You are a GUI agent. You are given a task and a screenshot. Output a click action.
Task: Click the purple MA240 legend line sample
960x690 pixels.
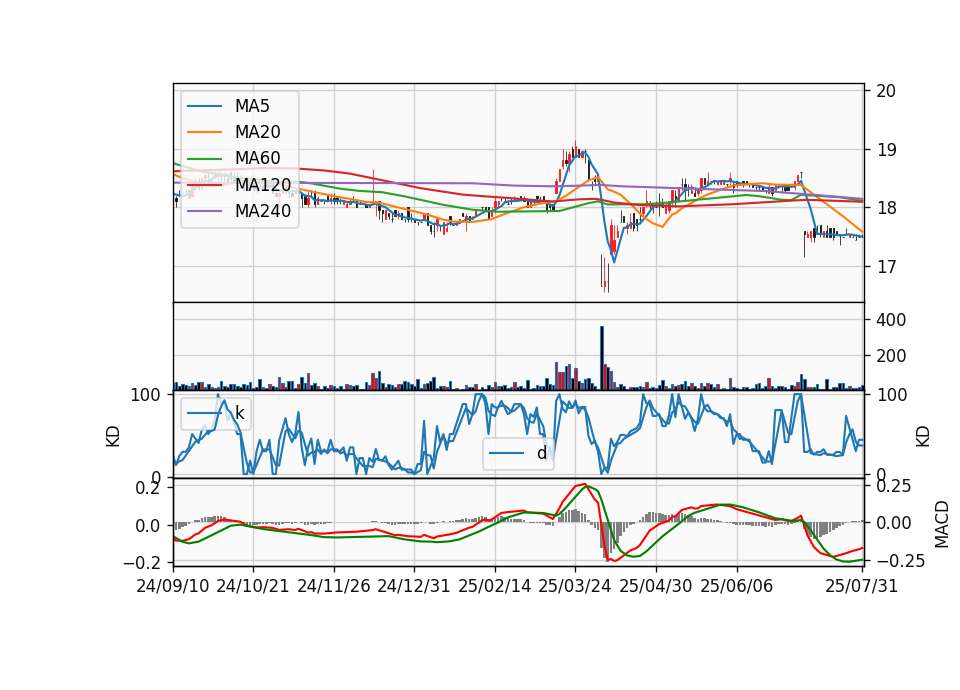coord(204,211)
